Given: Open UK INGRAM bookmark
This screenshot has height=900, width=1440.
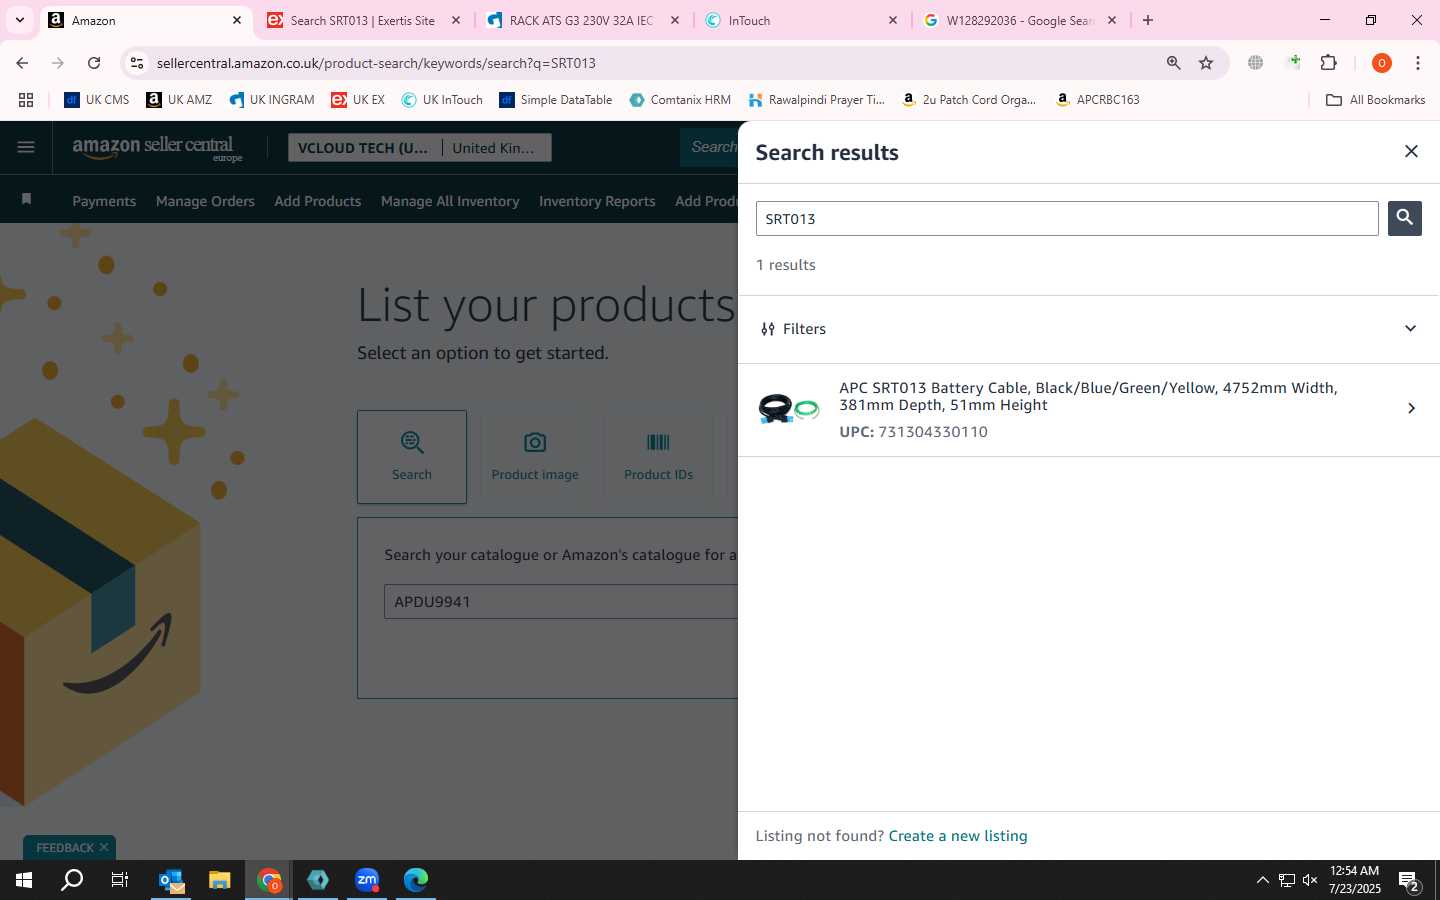Looking at the screenshot, I should click(272, 100).
